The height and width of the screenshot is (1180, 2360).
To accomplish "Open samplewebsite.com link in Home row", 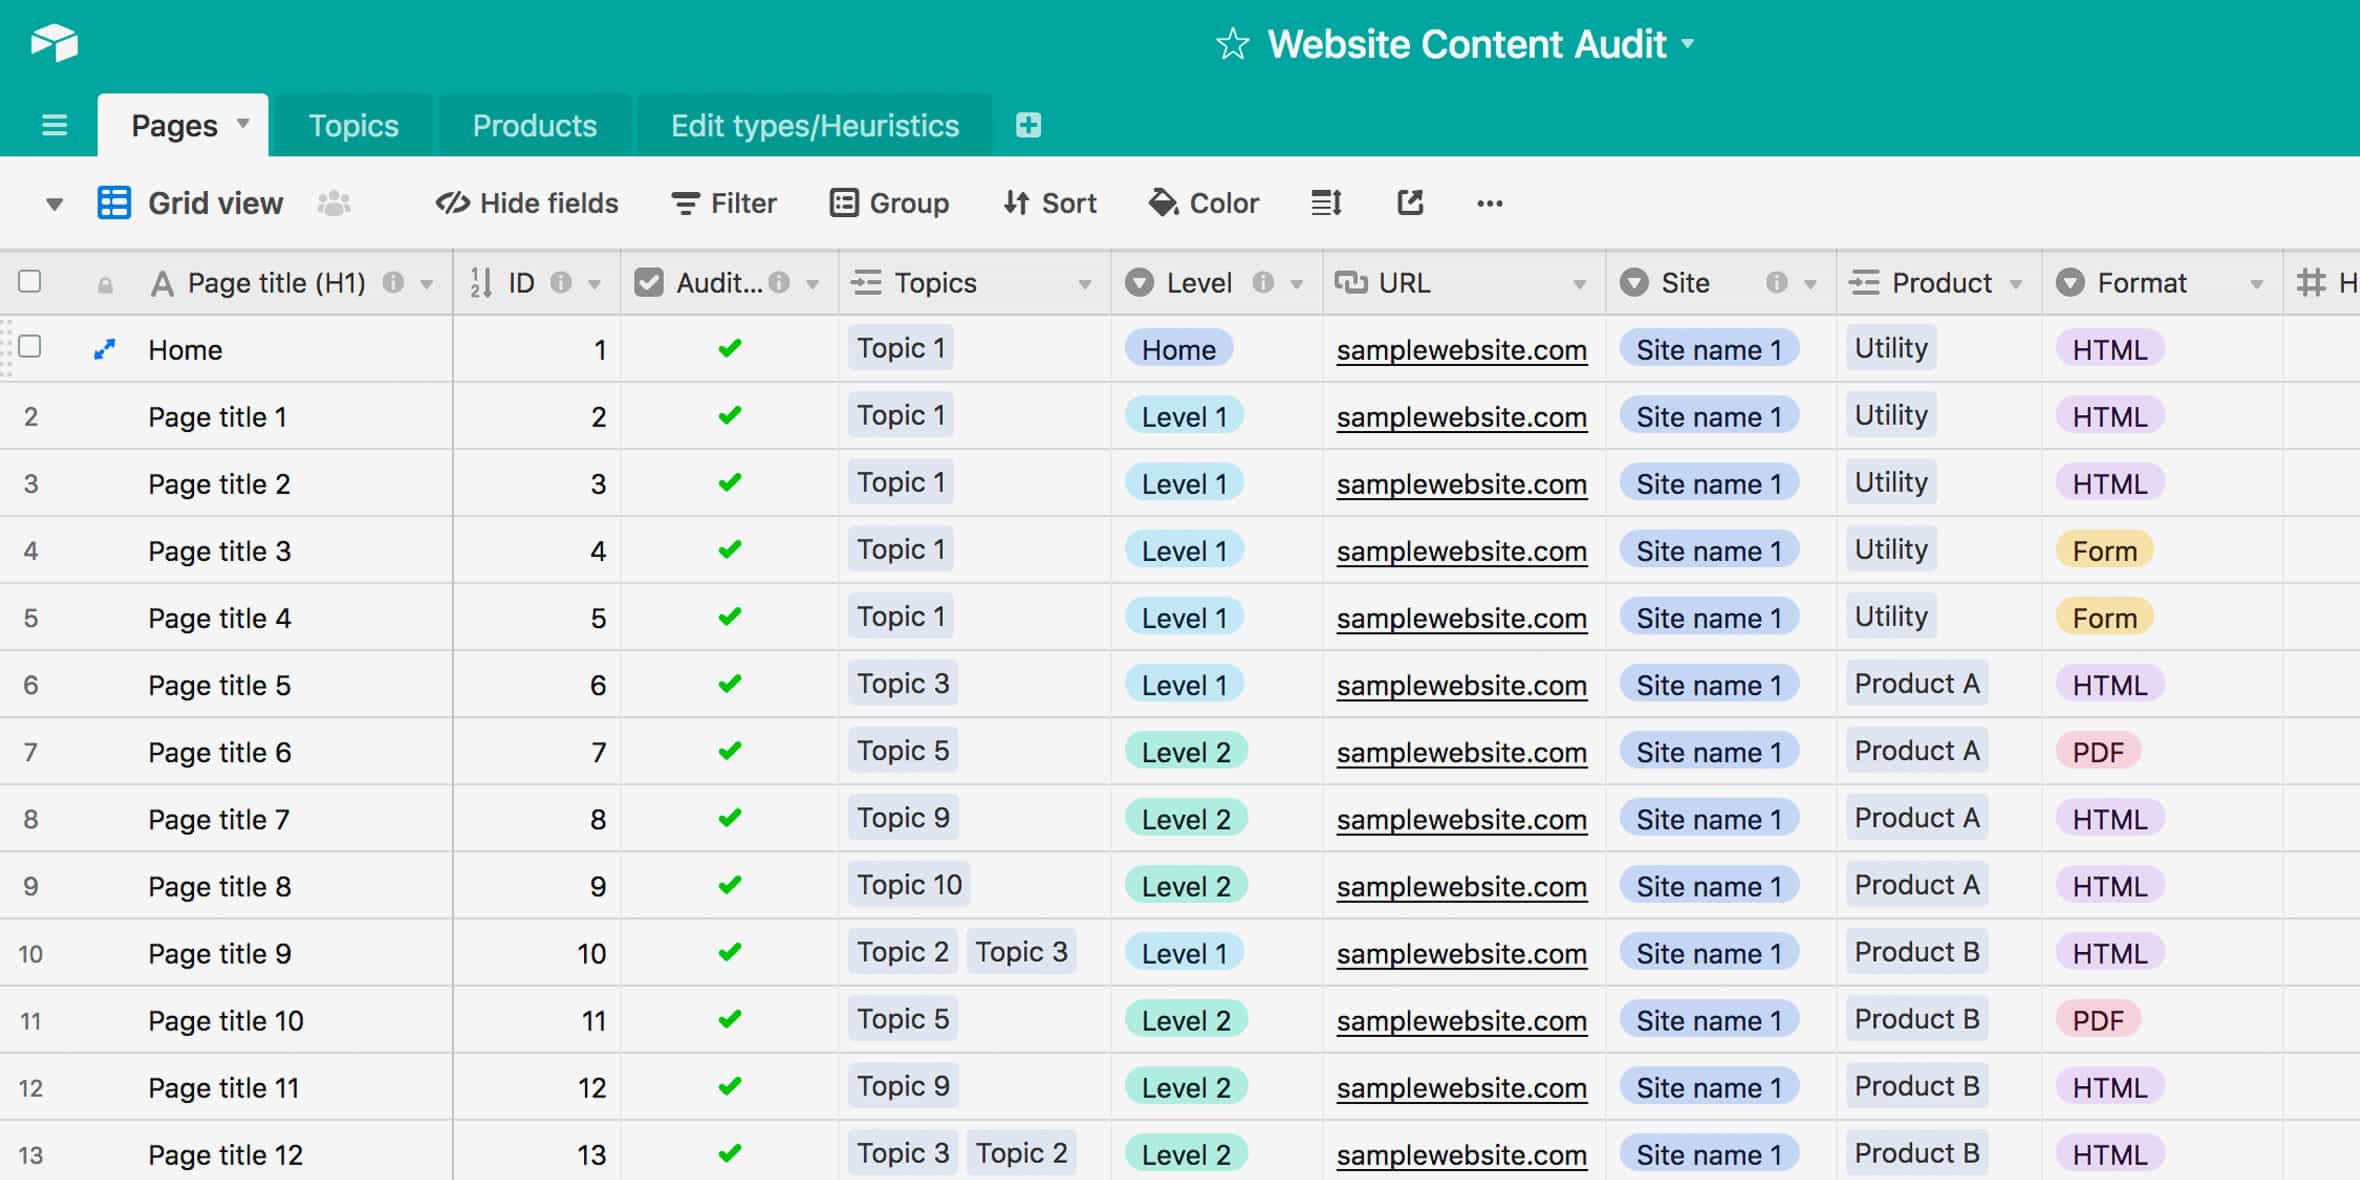I will tap(1461, 350).
